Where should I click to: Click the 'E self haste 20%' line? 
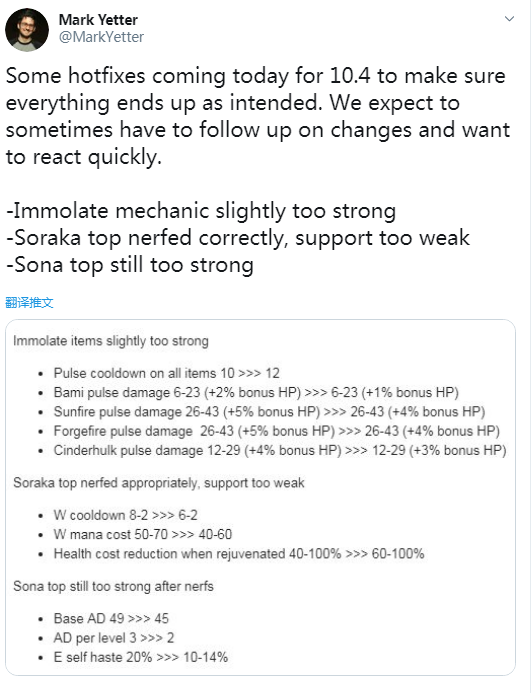point(141,657)
